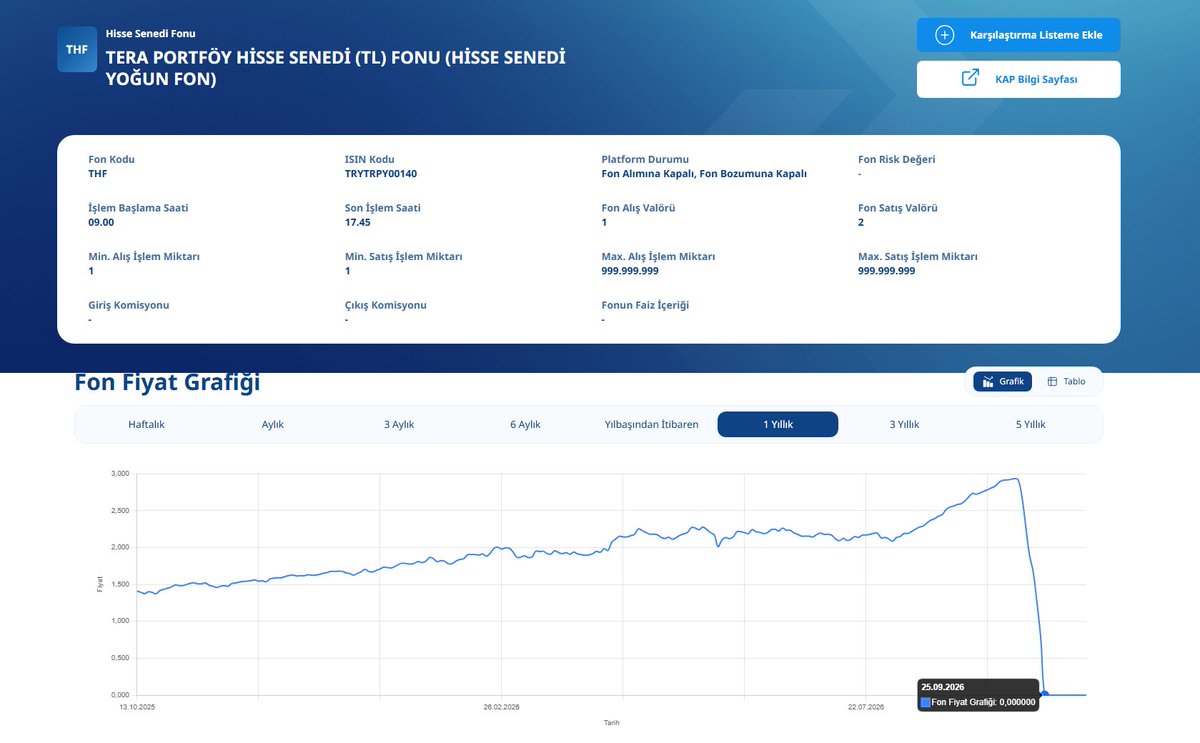Add fund via Karşılaştırma Listeme Ekle button
1200x743 pixels.
coord(1018,35)
